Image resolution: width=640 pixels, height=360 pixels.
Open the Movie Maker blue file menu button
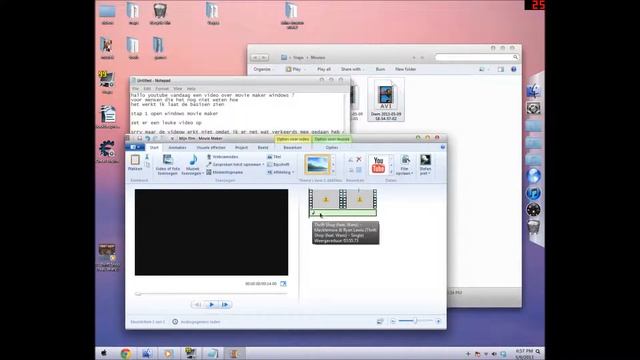pyautogui.click(x=135, y=147)
